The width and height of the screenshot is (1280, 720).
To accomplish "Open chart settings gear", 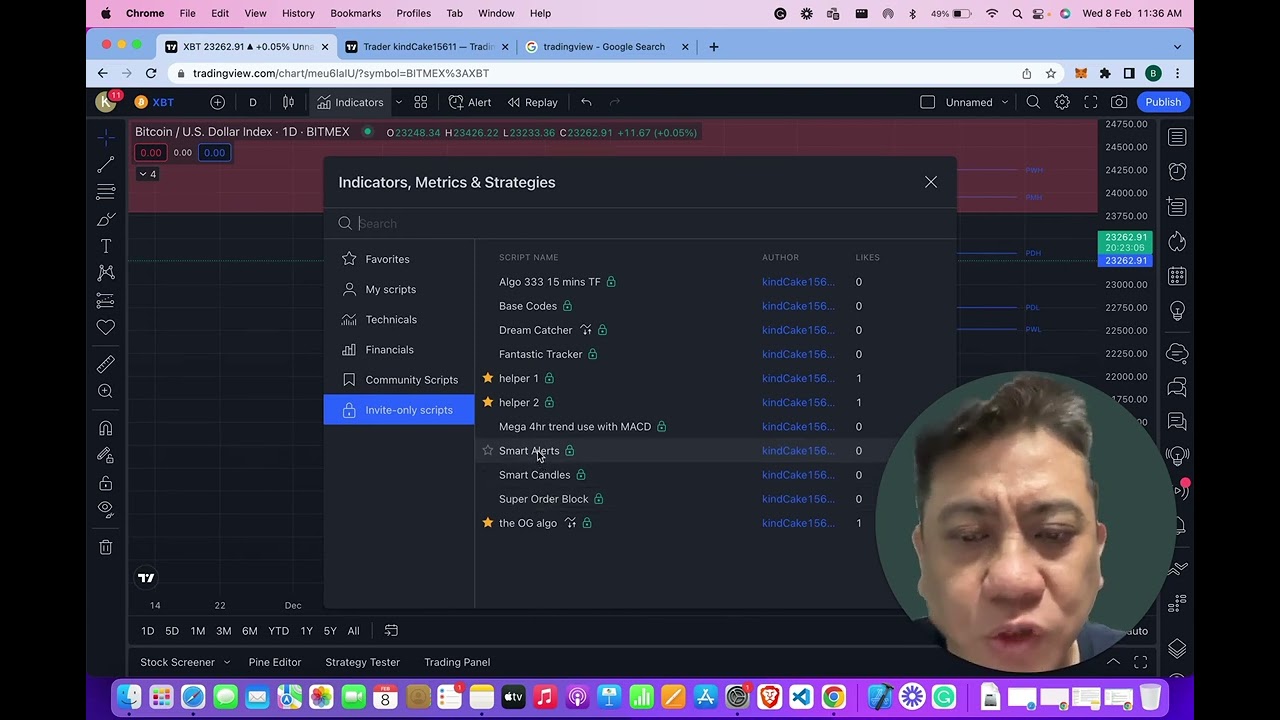I will click(x=1062, y=102).
